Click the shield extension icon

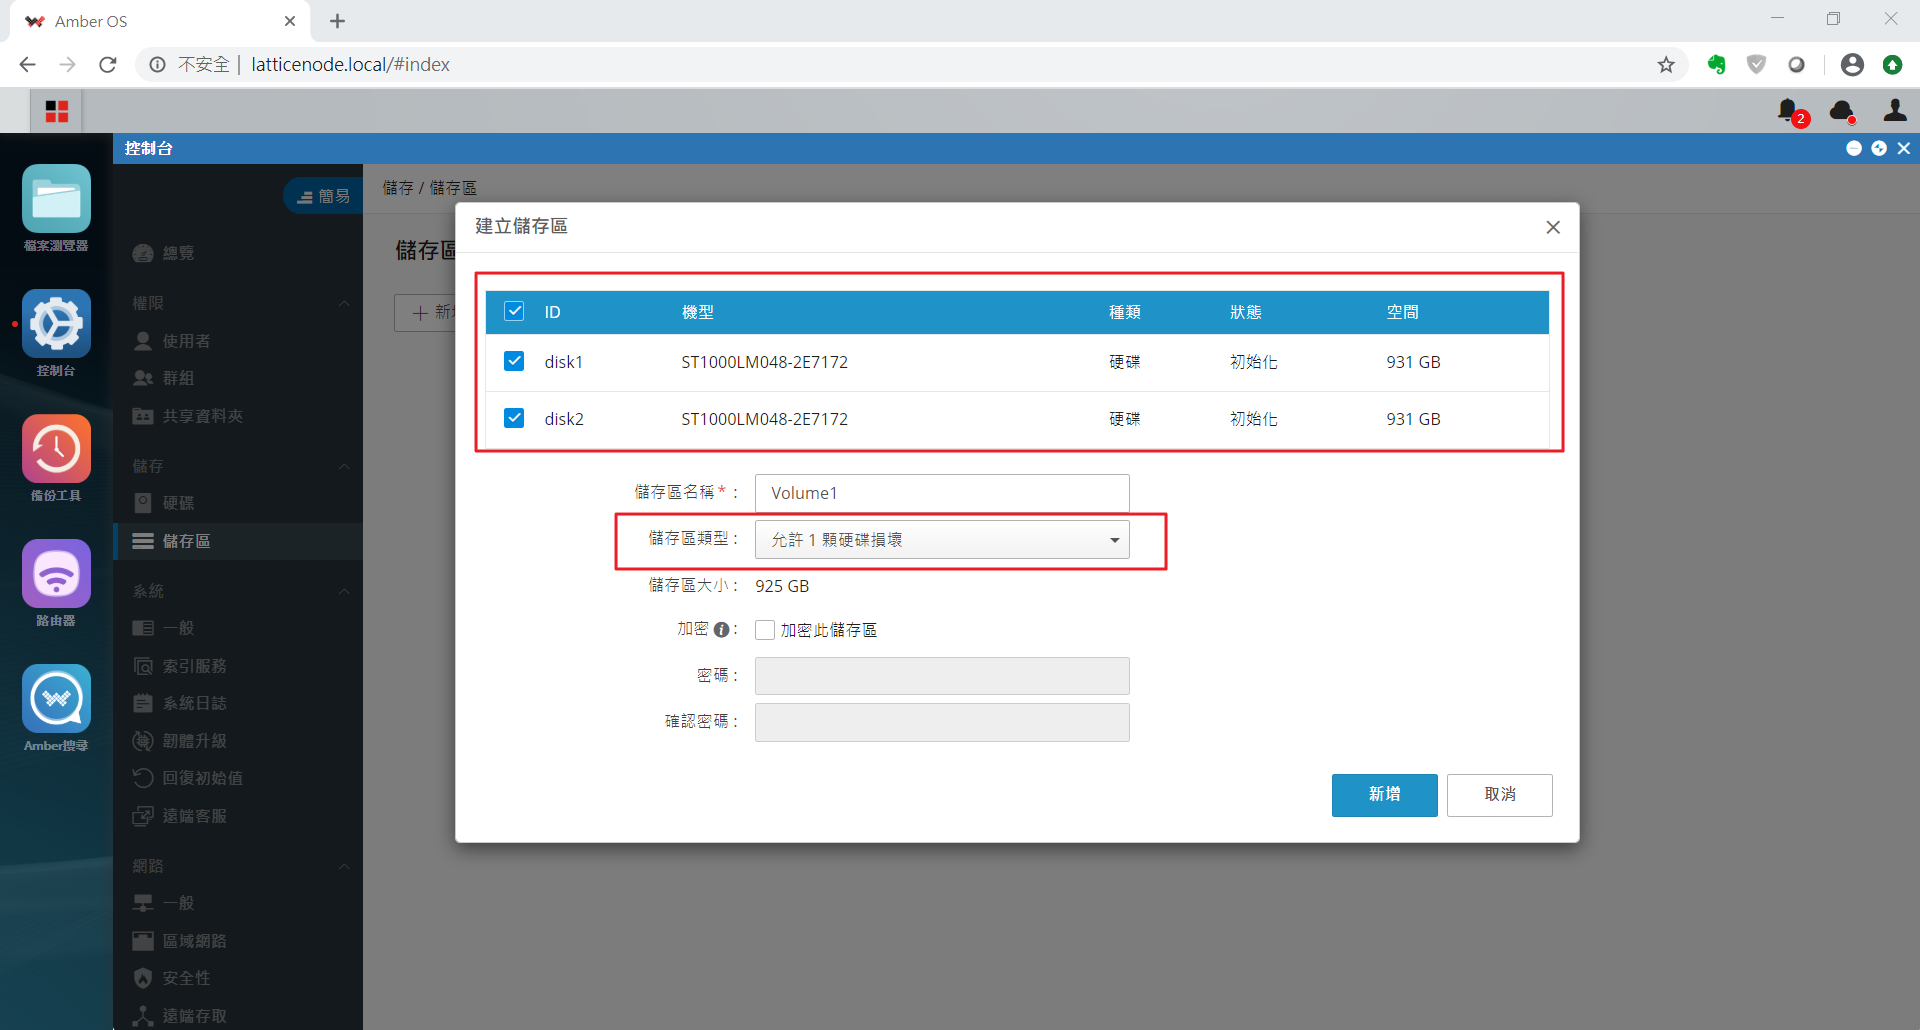(1756, 64)
